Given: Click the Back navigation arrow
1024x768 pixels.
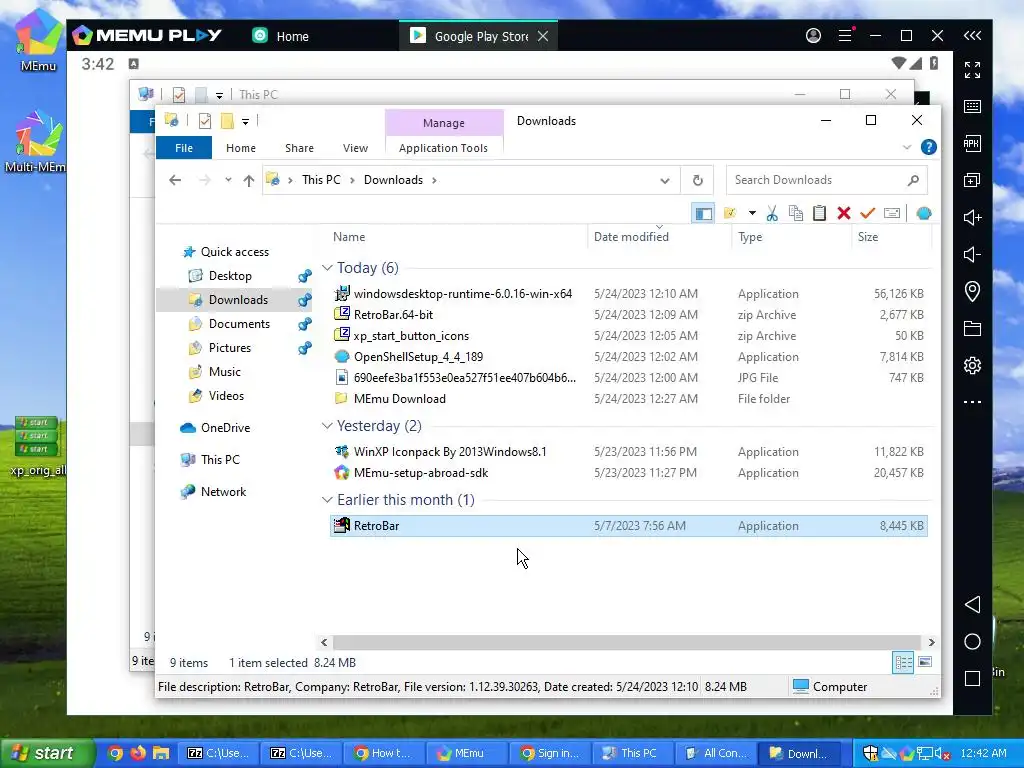Looking at the screenshot, I should coord(175,180).
